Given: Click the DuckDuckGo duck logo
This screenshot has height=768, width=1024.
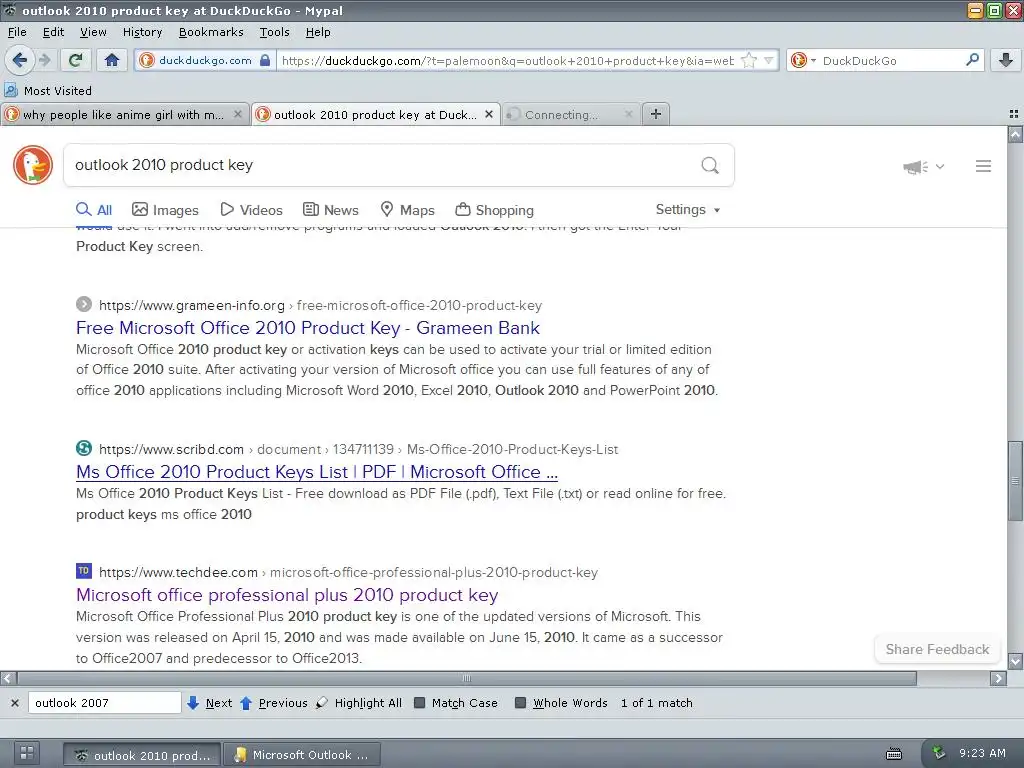Looking at the screenshot, I should point(33,165).
